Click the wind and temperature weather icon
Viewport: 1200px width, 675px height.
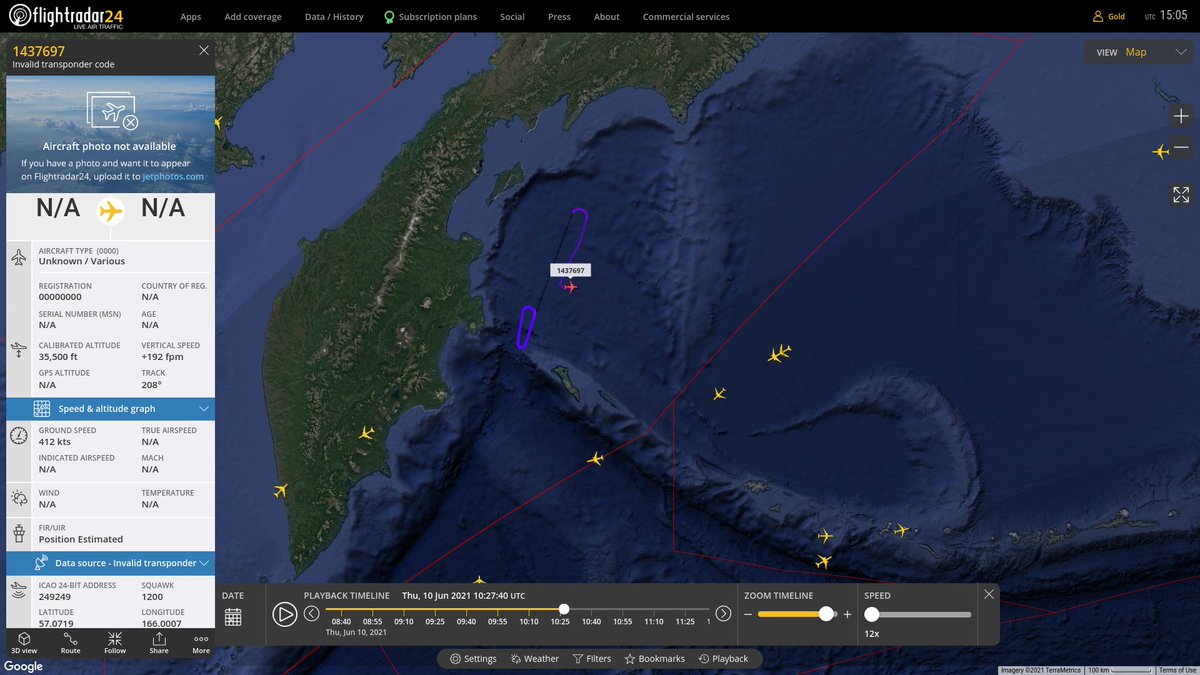coord(19,498)
